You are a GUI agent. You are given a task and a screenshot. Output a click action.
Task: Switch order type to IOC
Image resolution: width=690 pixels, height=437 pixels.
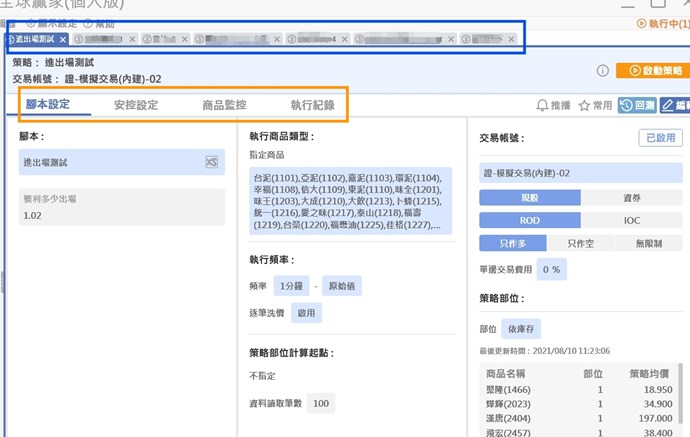(x=632, y=220)
